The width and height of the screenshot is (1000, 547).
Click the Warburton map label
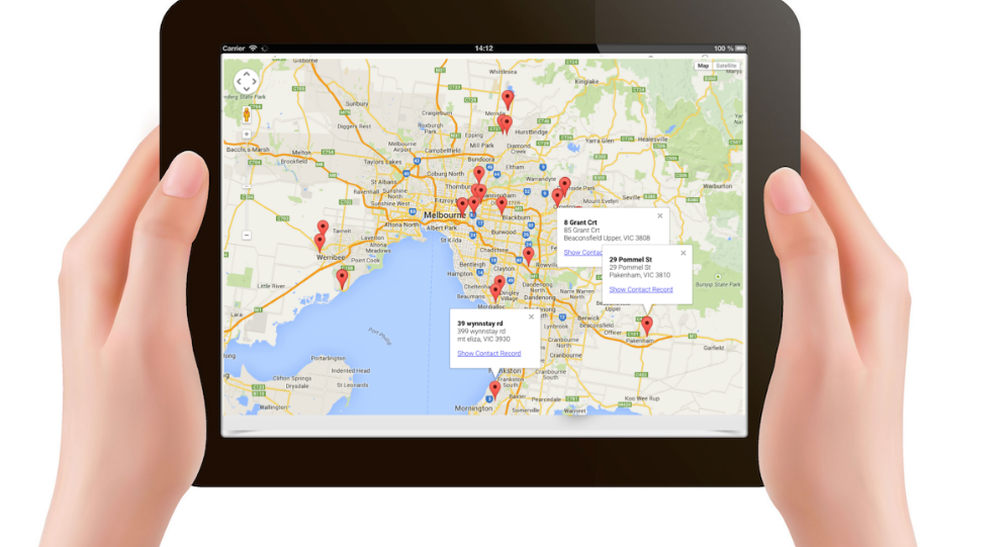click(x=717, y=186)
